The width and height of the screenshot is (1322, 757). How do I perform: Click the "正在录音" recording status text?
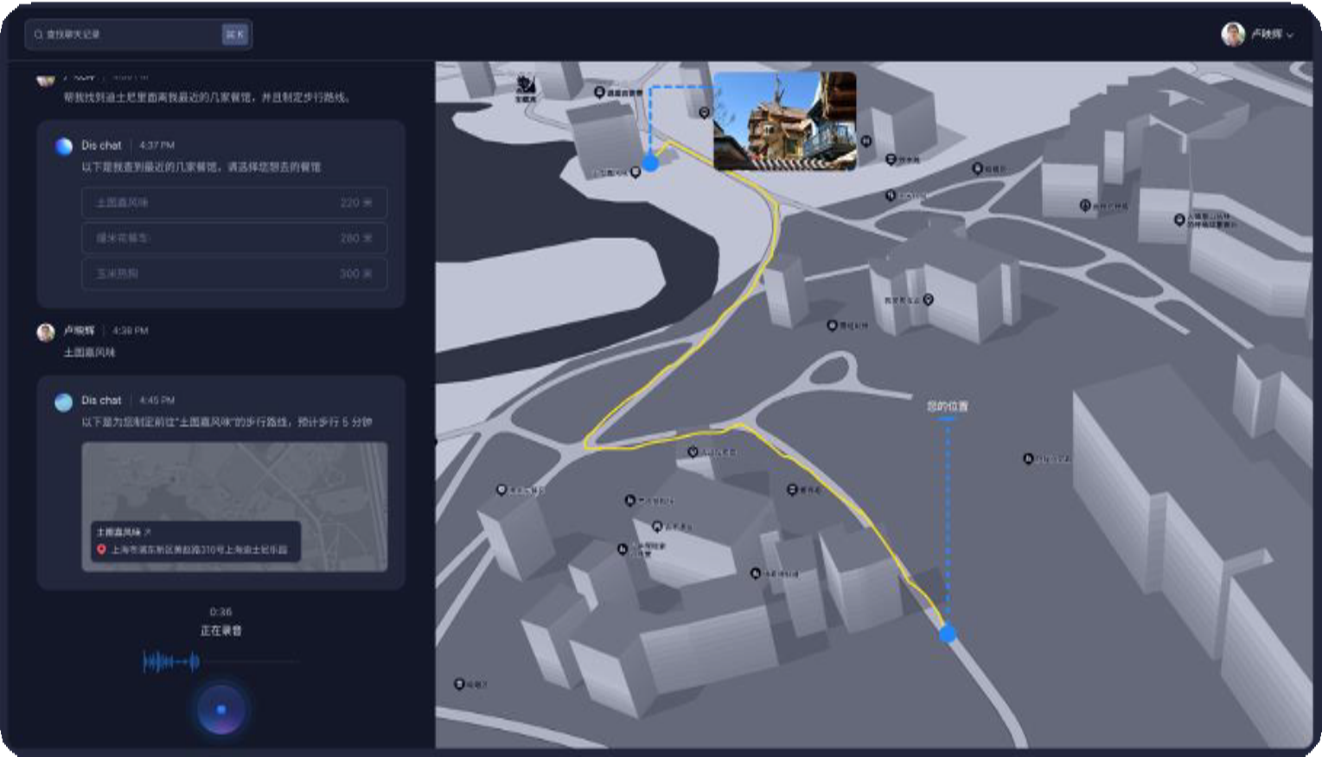[x=221, y=631]
